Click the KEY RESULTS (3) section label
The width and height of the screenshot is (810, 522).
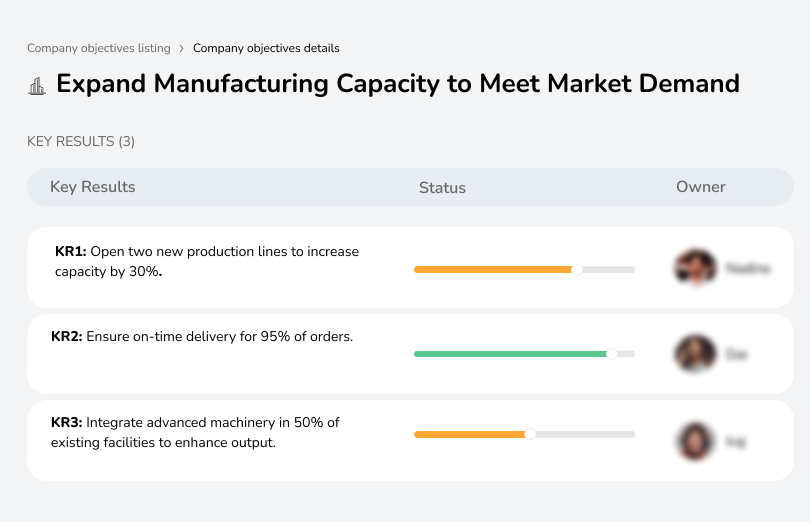(81, 142)
